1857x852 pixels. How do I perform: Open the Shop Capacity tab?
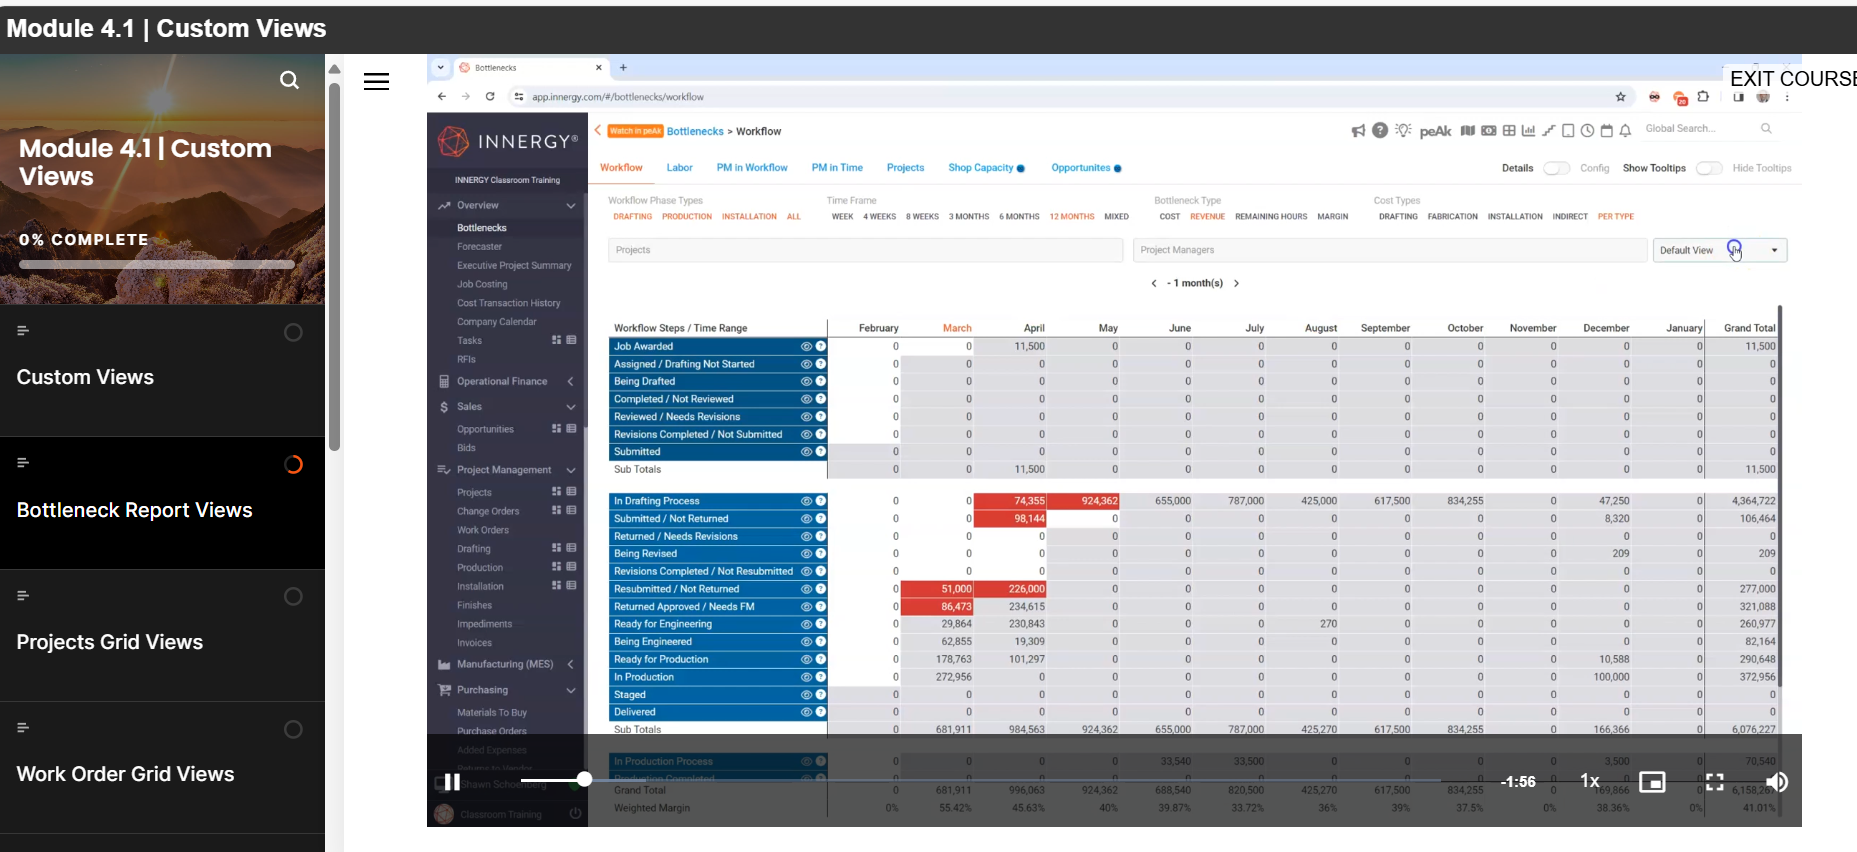pos(980,168)
